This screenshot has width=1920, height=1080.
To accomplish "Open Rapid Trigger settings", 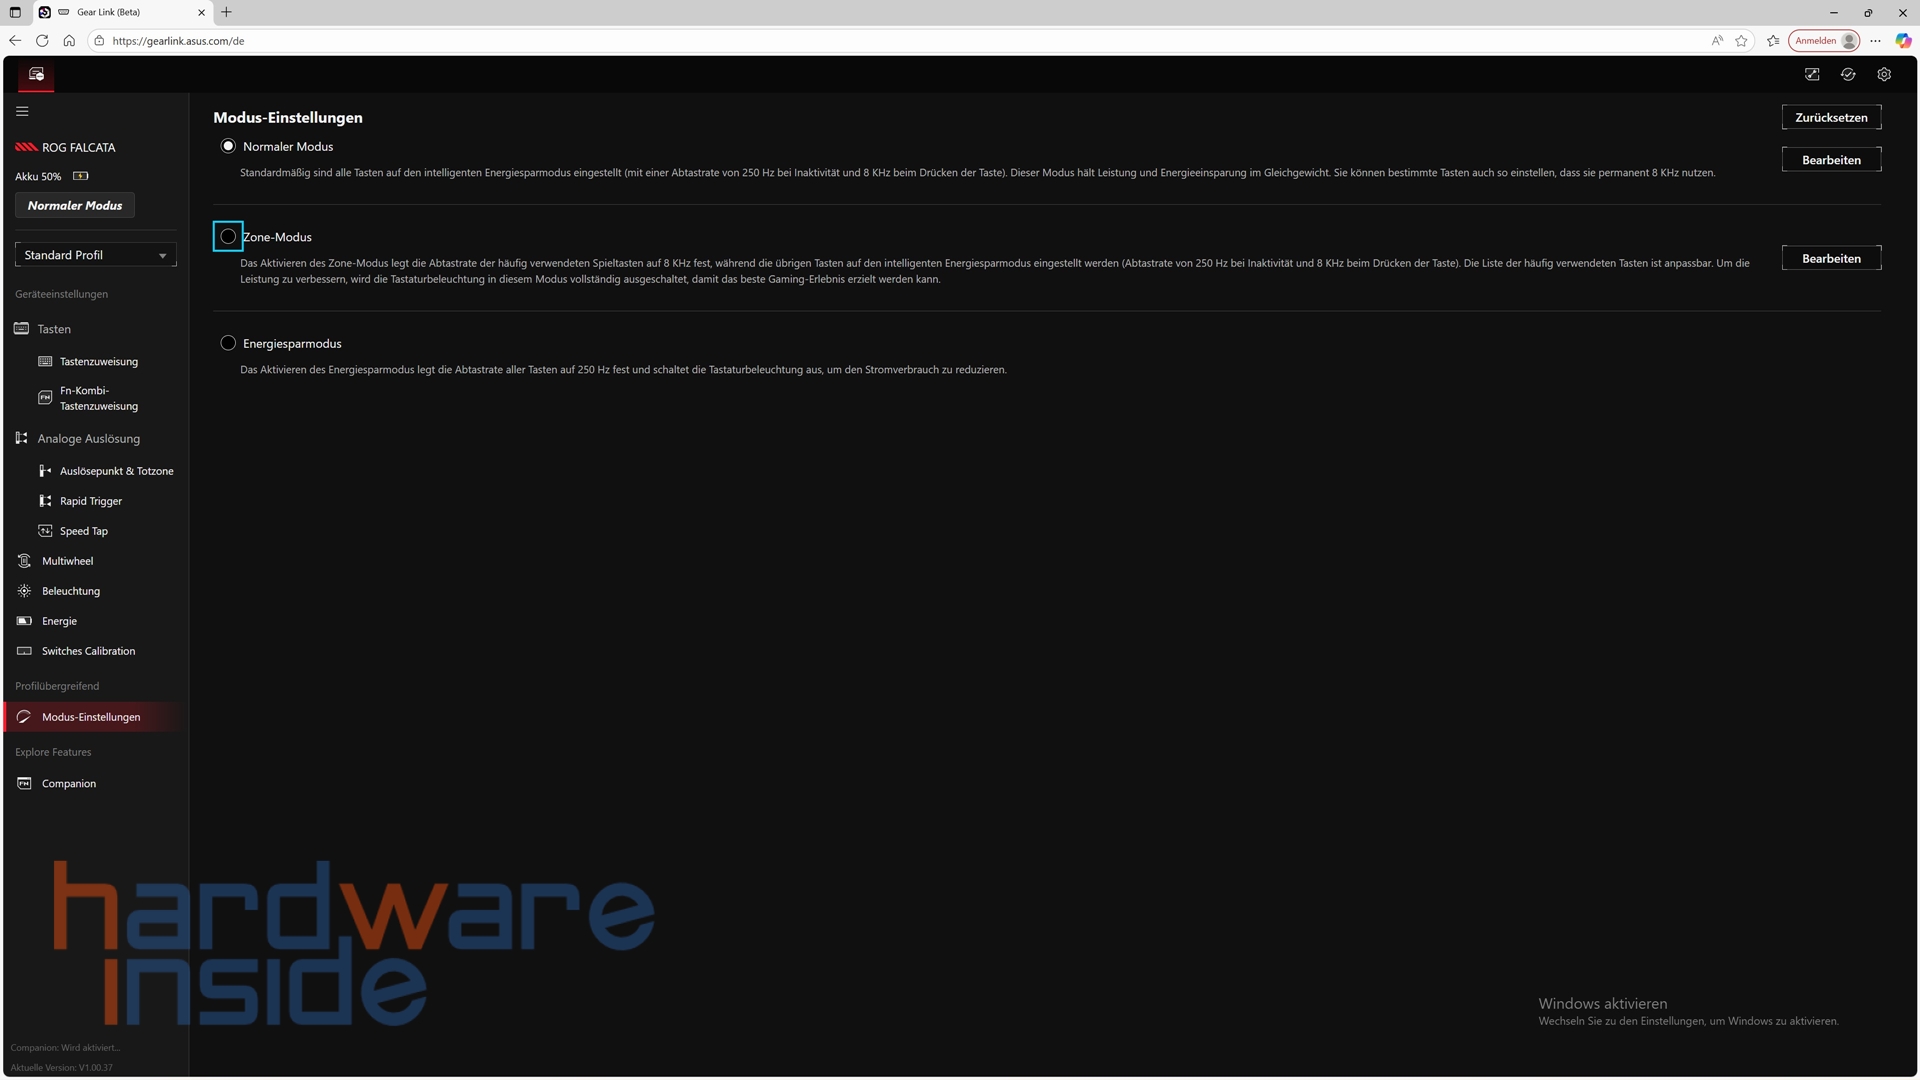I will point(90,501).
